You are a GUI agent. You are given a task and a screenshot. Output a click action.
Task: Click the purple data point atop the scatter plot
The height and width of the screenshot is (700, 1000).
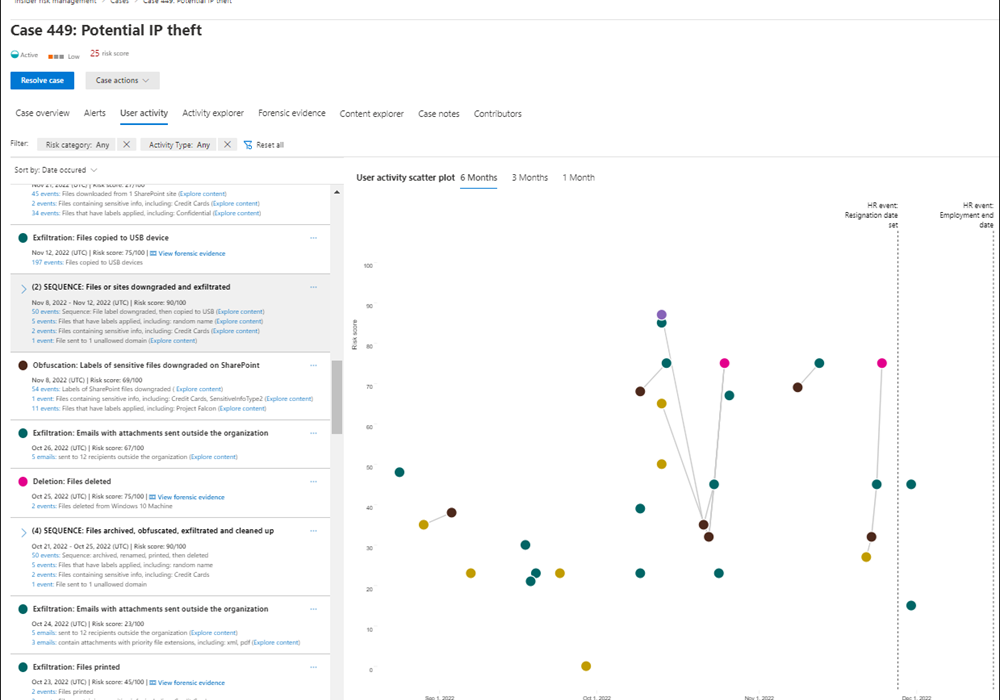(x=661, y=315)
